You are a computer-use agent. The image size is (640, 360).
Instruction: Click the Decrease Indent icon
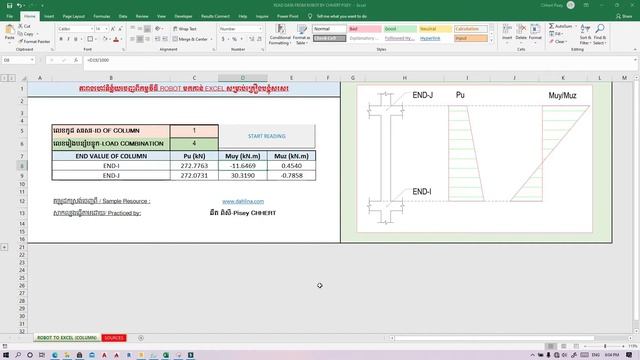coord(158,39)
